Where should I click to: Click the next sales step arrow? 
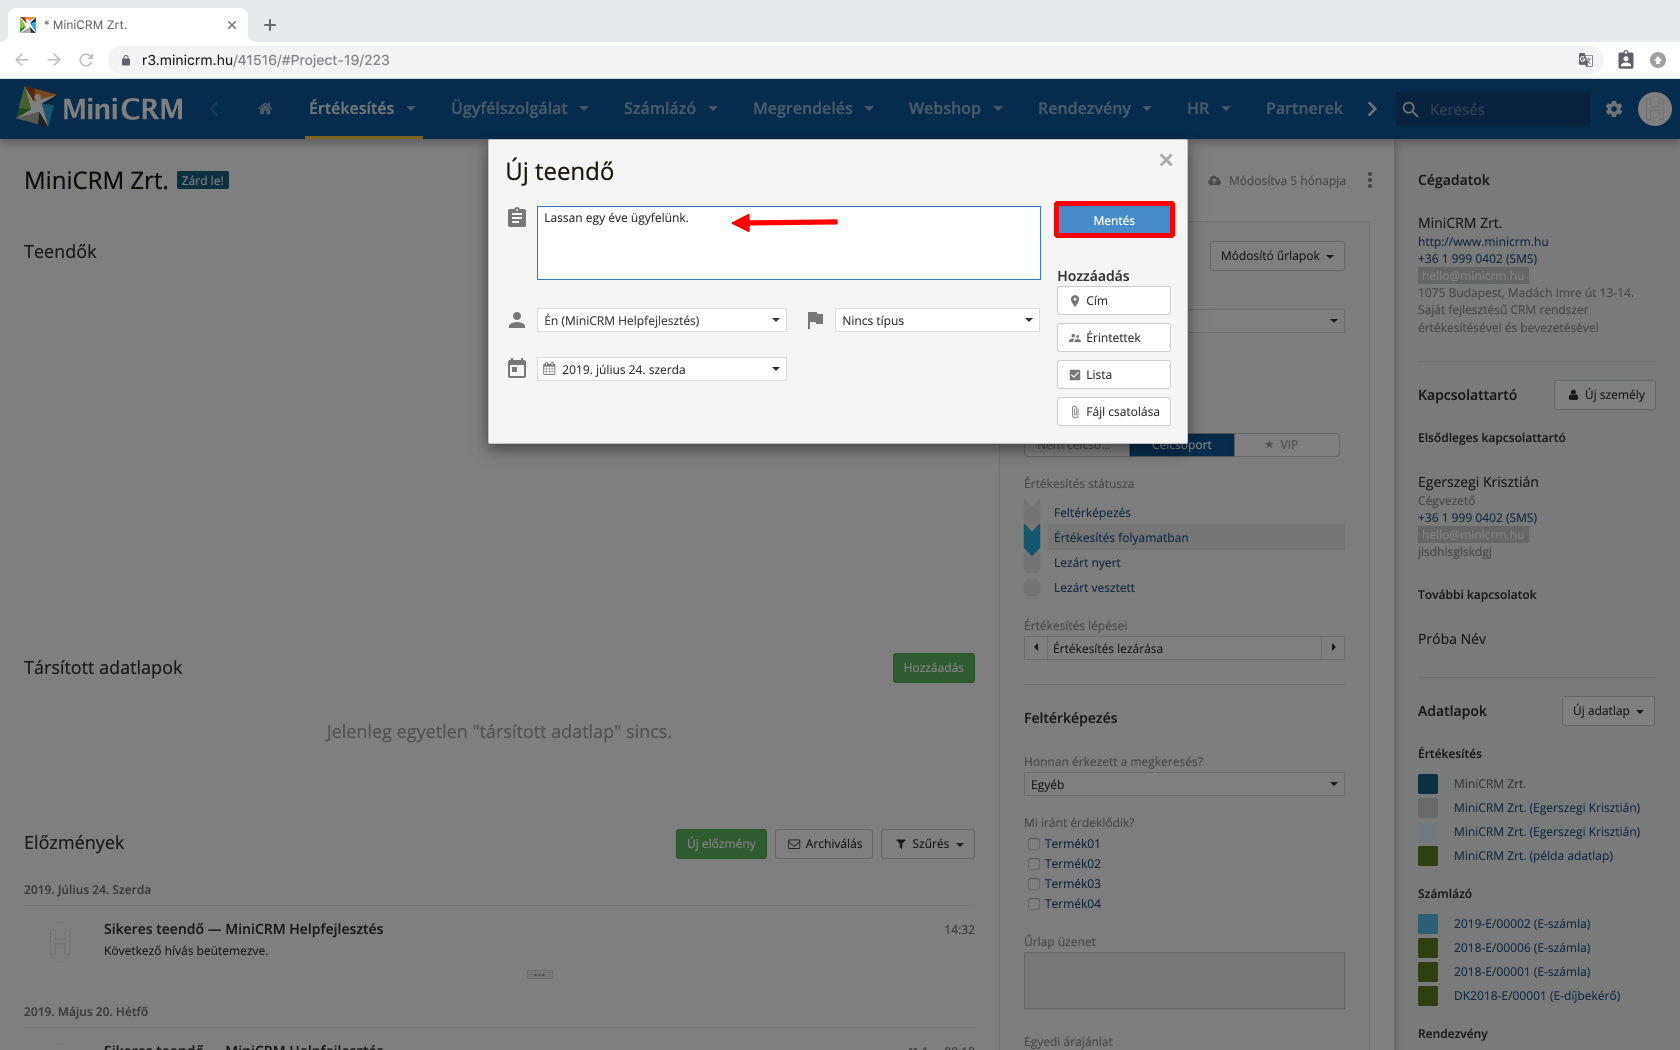coord(1333,648)
